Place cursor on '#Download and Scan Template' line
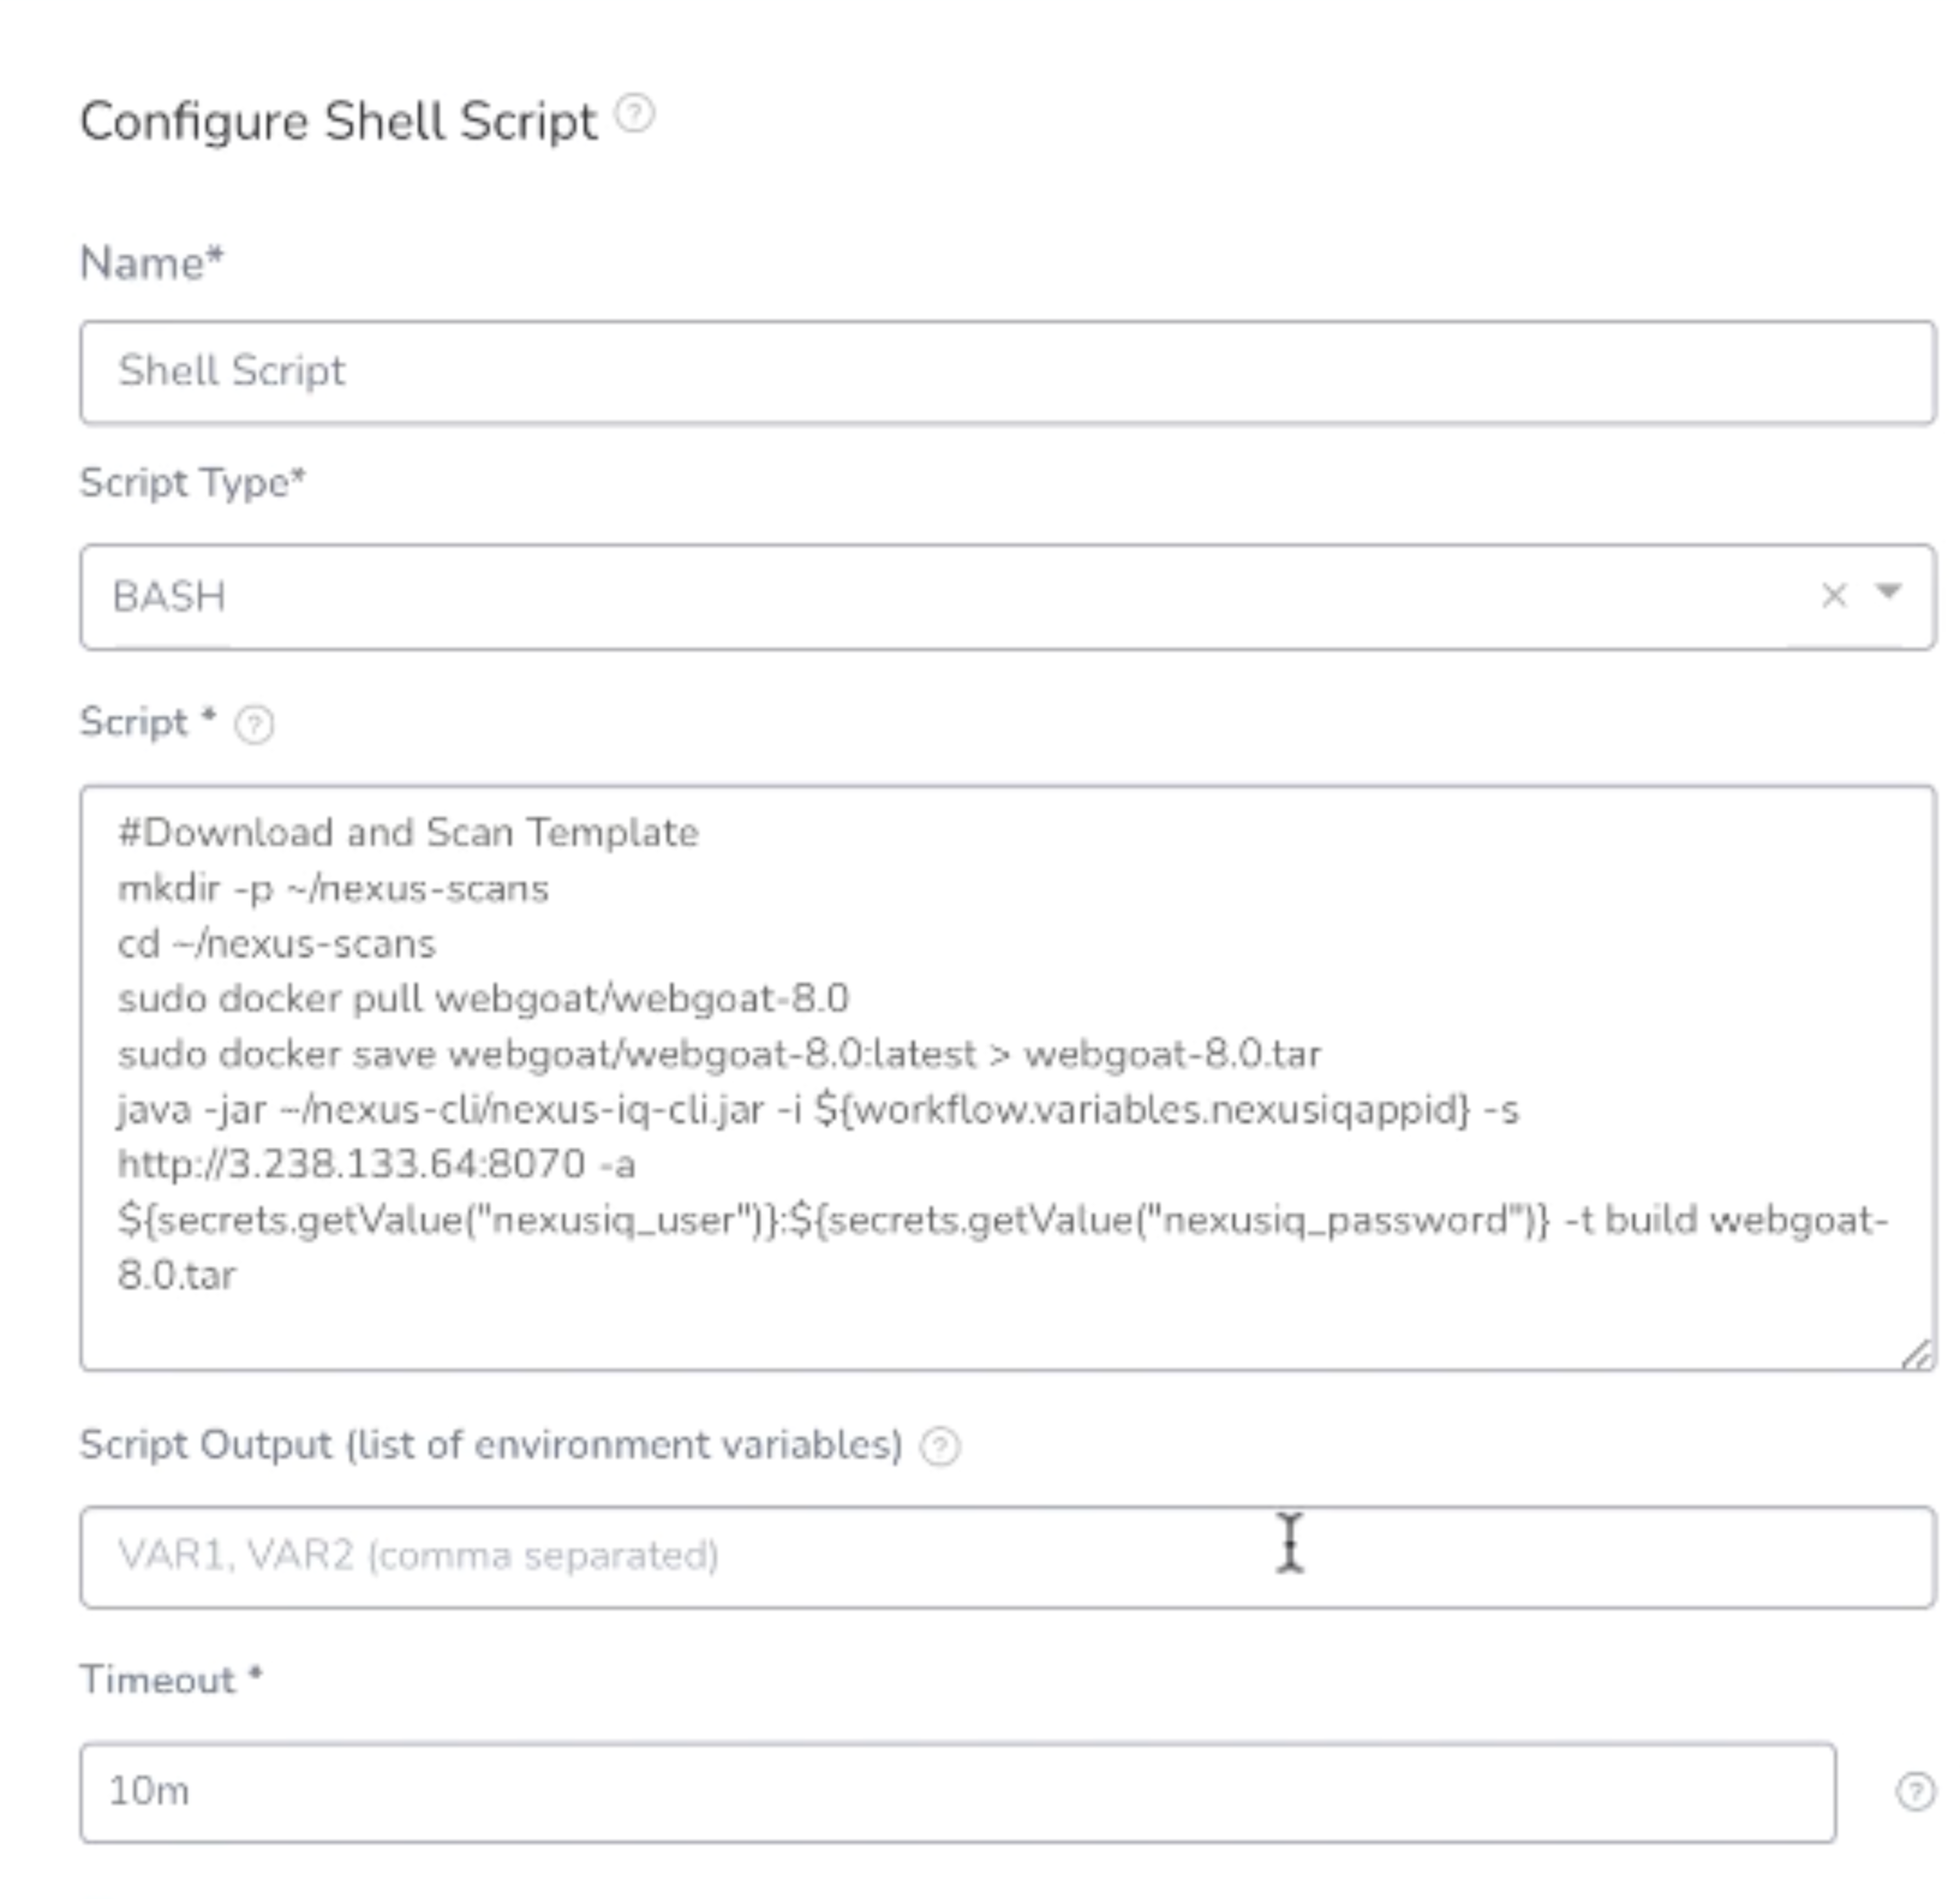 [408, 833]
